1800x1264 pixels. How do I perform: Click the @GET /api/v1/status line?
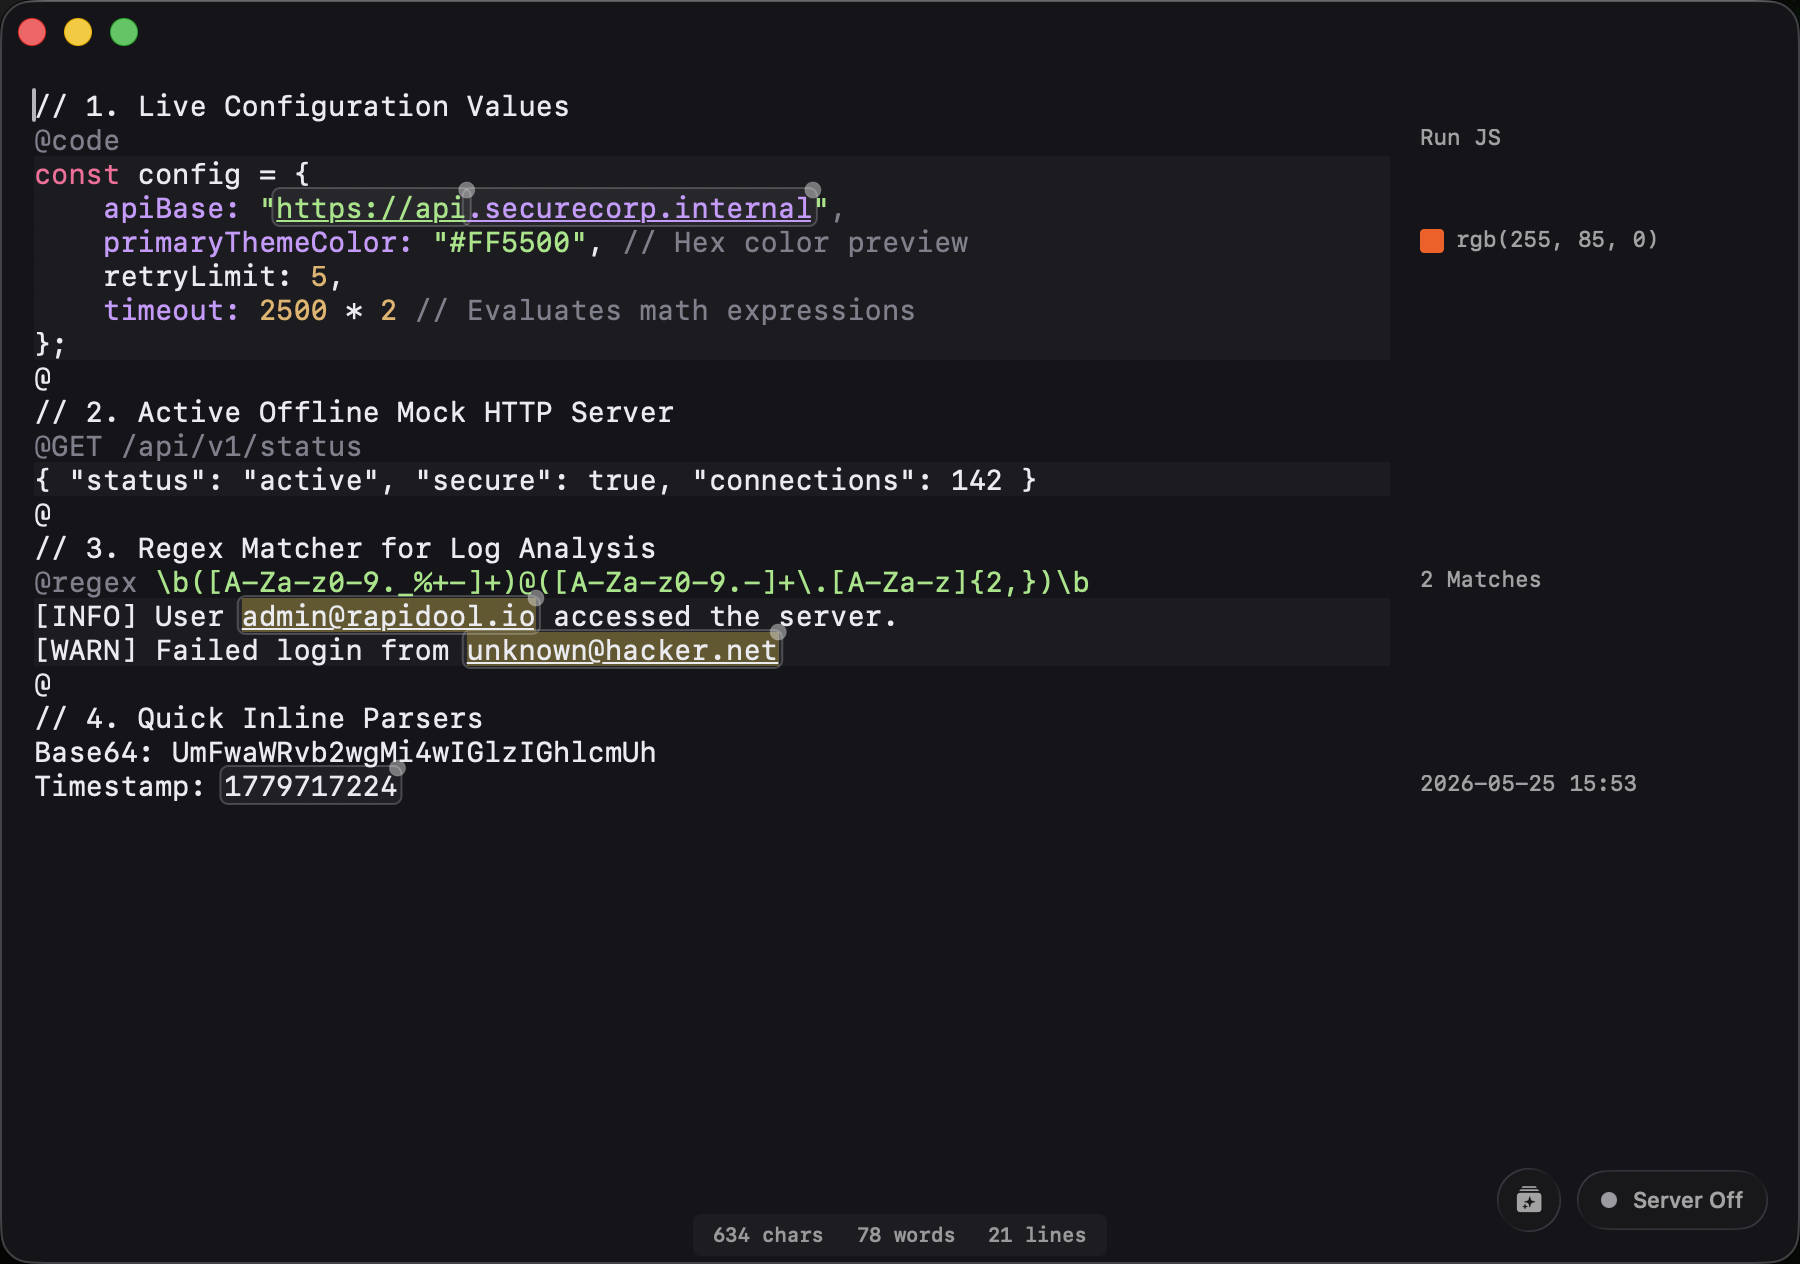pyautogui.click(x=198, y=446)
